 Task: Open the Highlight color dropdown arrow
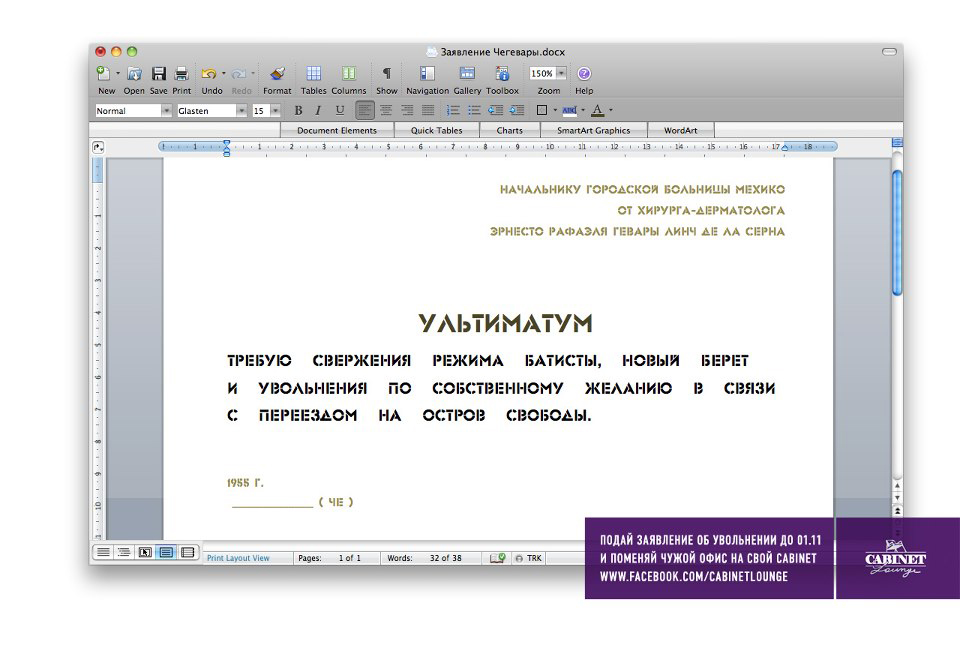(x=583, y=111)
